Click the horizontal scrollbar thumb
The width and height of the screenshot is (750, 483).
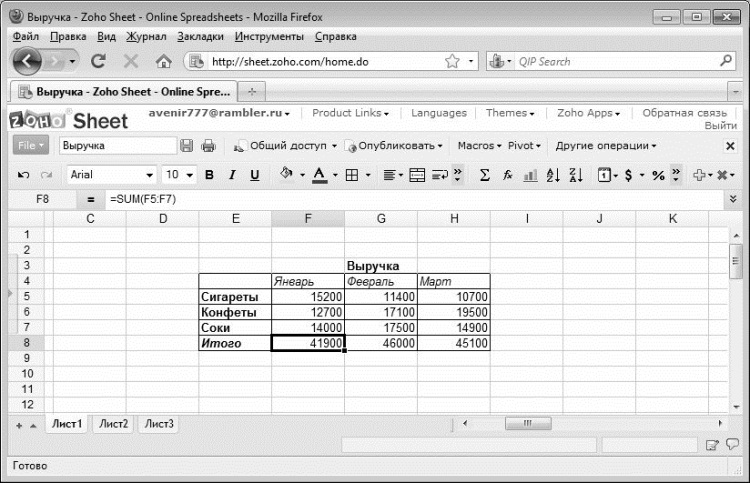(x=528, y=423)
